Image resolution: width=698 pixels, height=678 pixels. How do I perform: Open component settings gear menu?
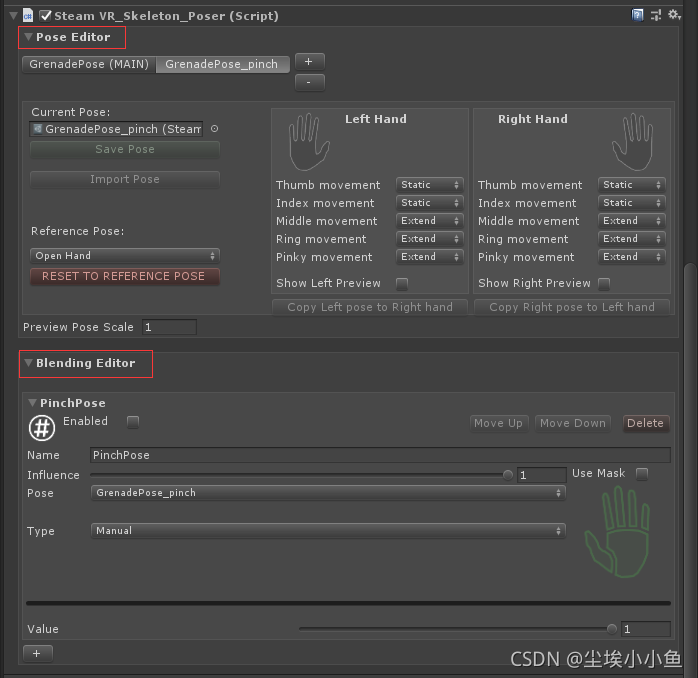pos(674,15)
